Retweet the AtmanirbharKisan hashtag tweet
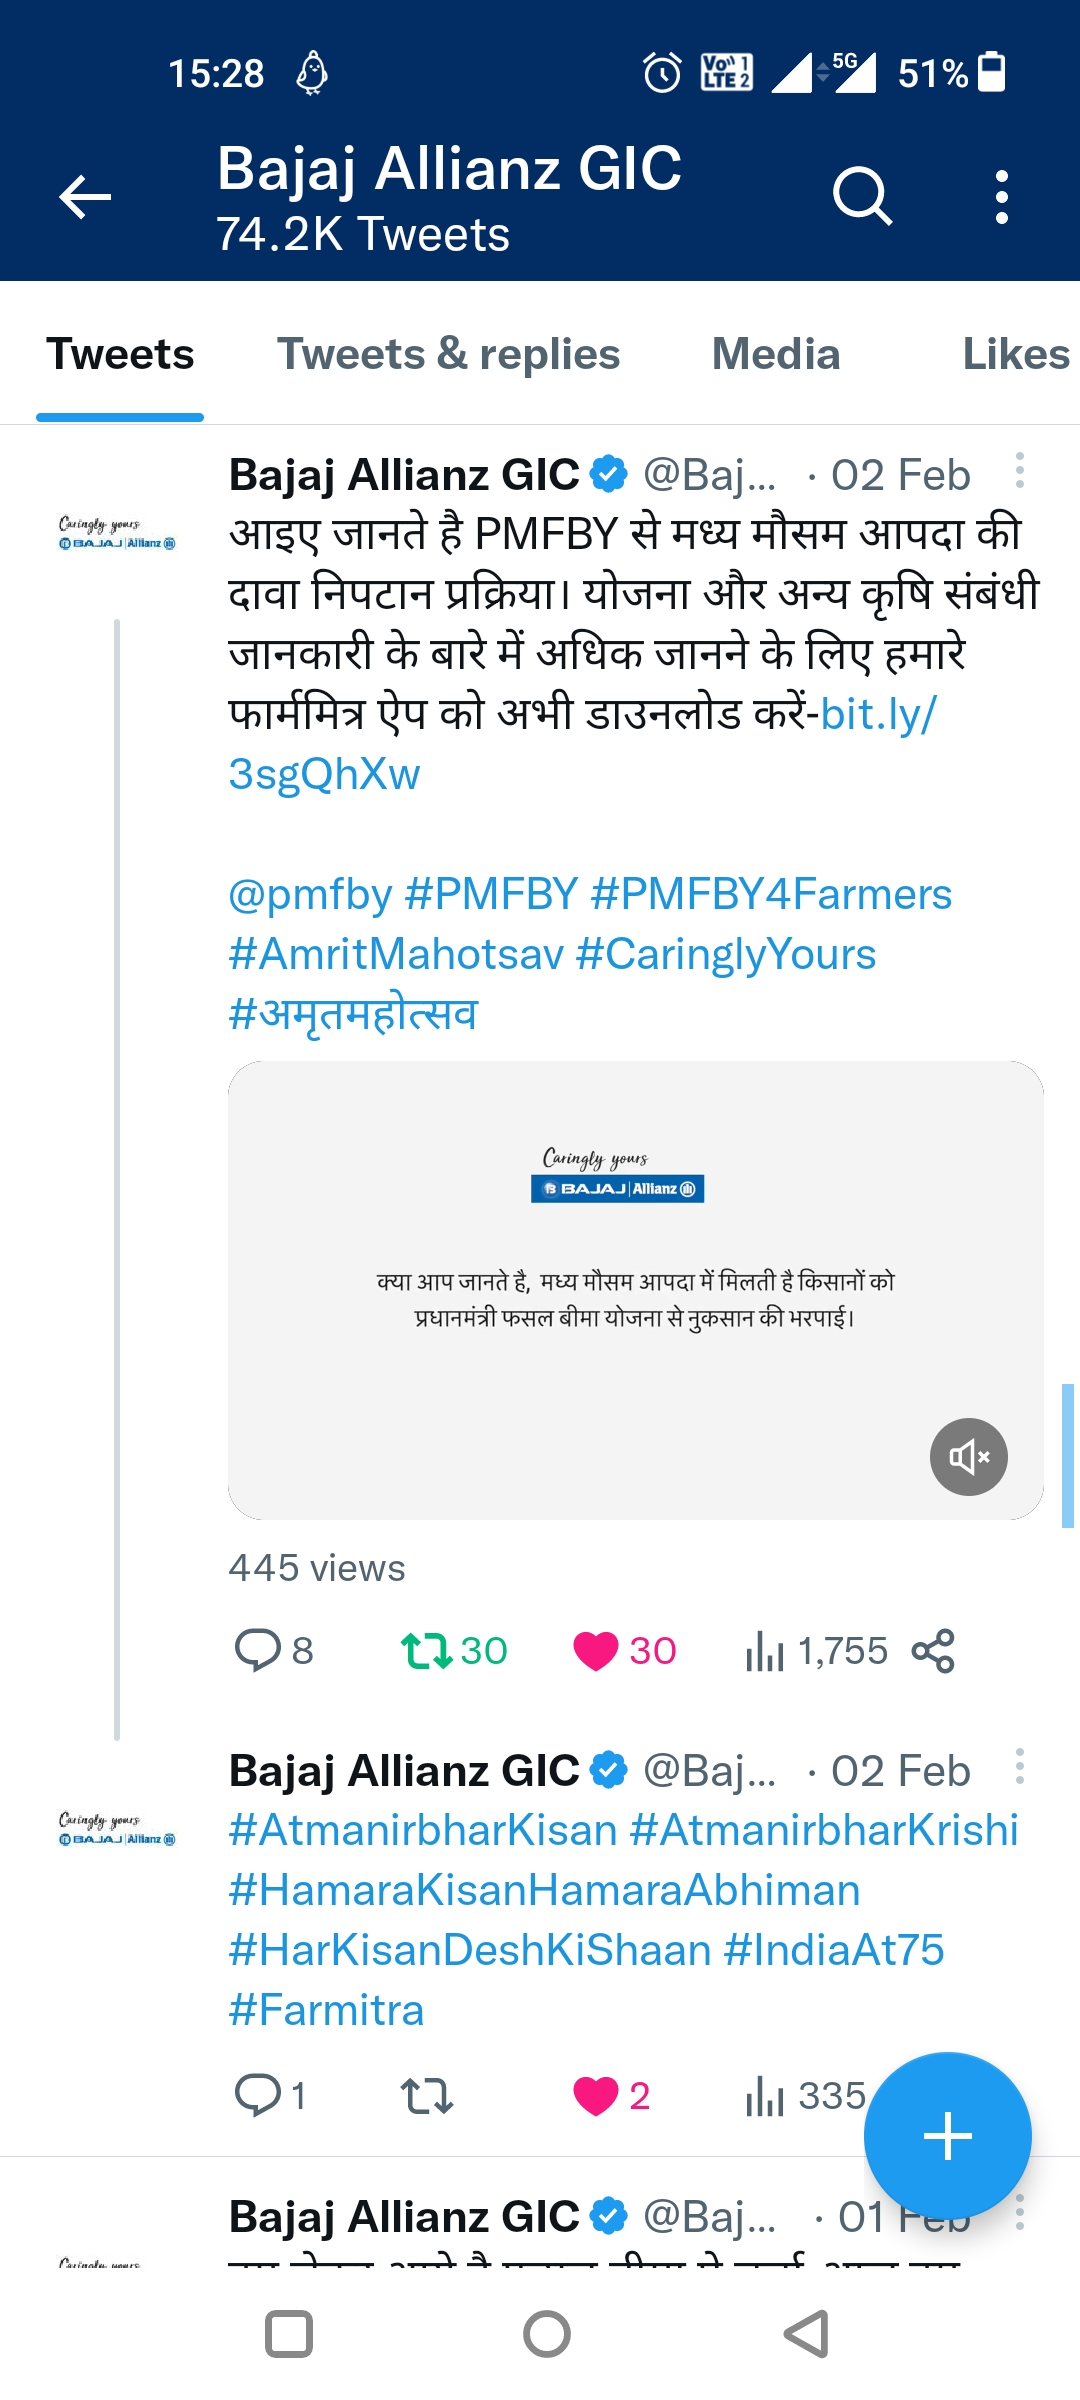The height and width of the screenshot is (2400, 1080). point(427,2095)
